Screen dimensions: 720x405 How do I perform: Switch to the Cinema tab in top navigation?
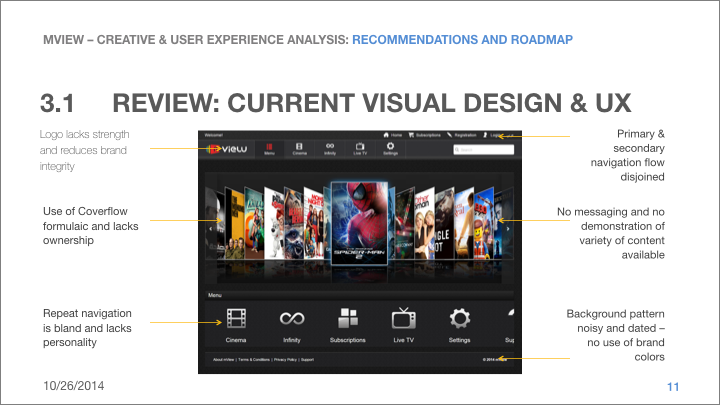pos(299,149)
